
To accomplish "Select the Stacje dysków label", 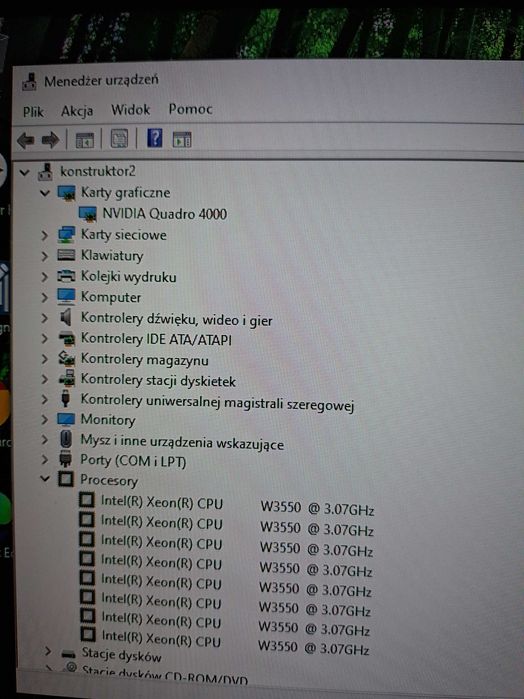I will 121,655.
